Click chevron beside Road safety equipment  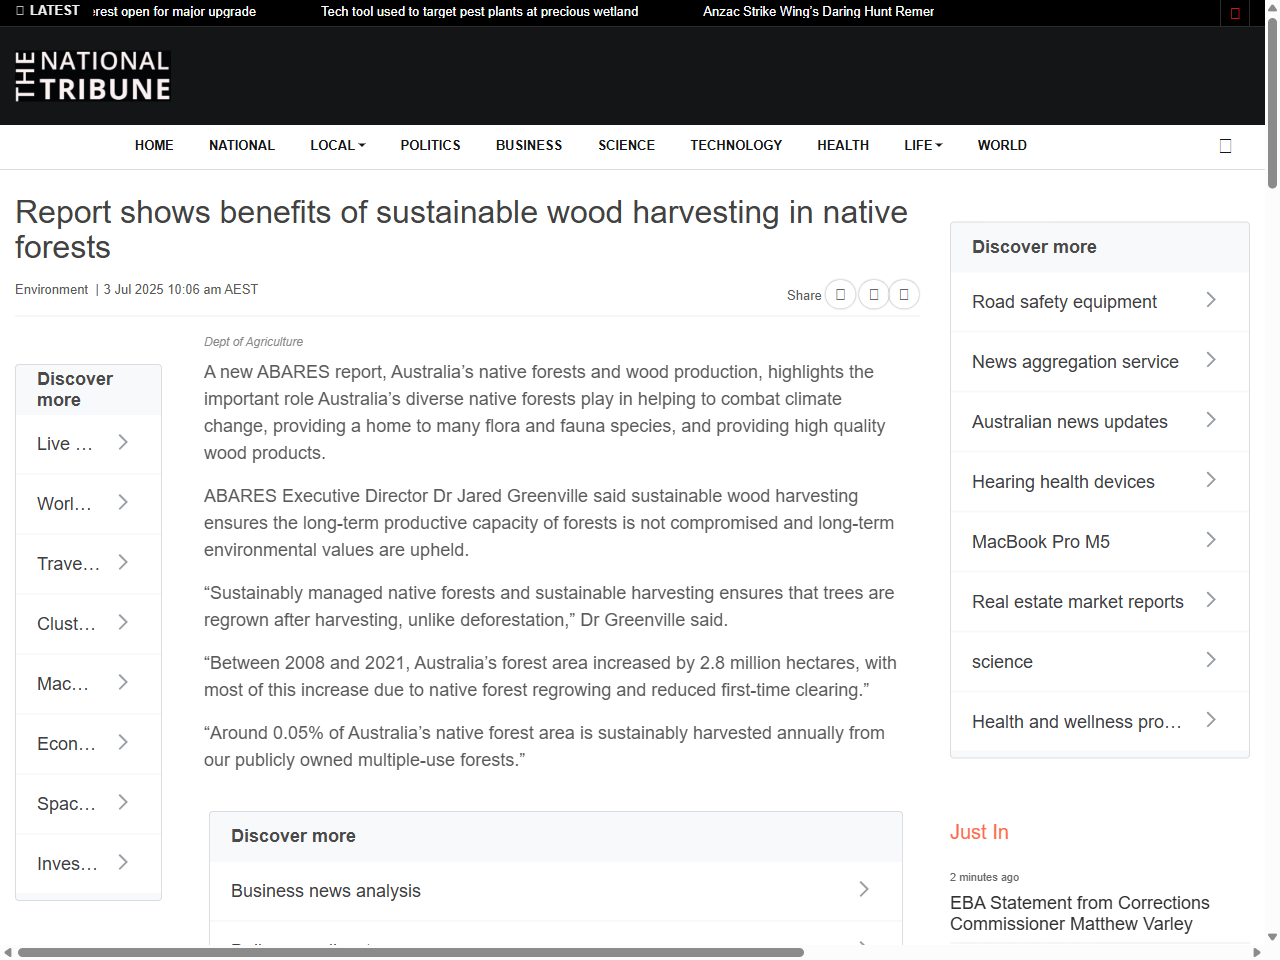coord(1211,300)
